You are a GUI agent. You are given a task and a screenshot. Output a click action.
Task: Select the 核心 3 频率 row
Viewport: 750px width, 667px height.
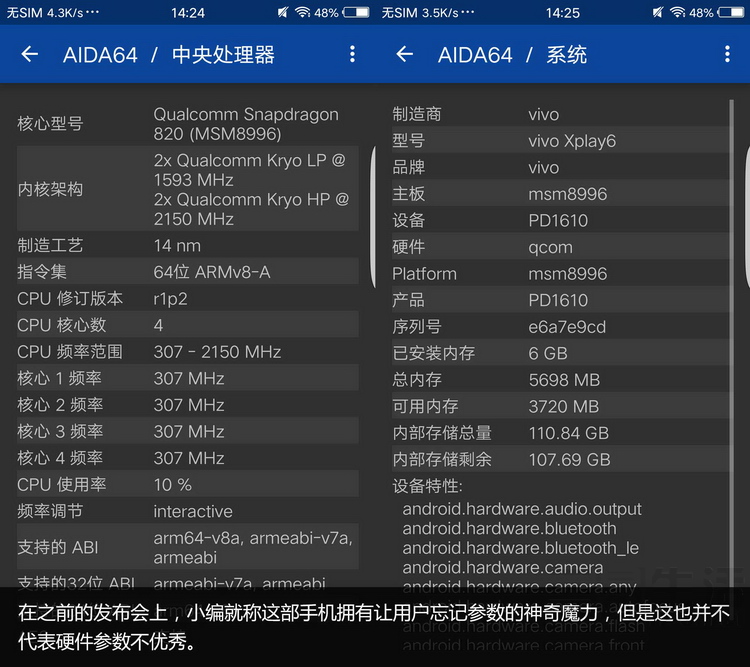(188, 431)
